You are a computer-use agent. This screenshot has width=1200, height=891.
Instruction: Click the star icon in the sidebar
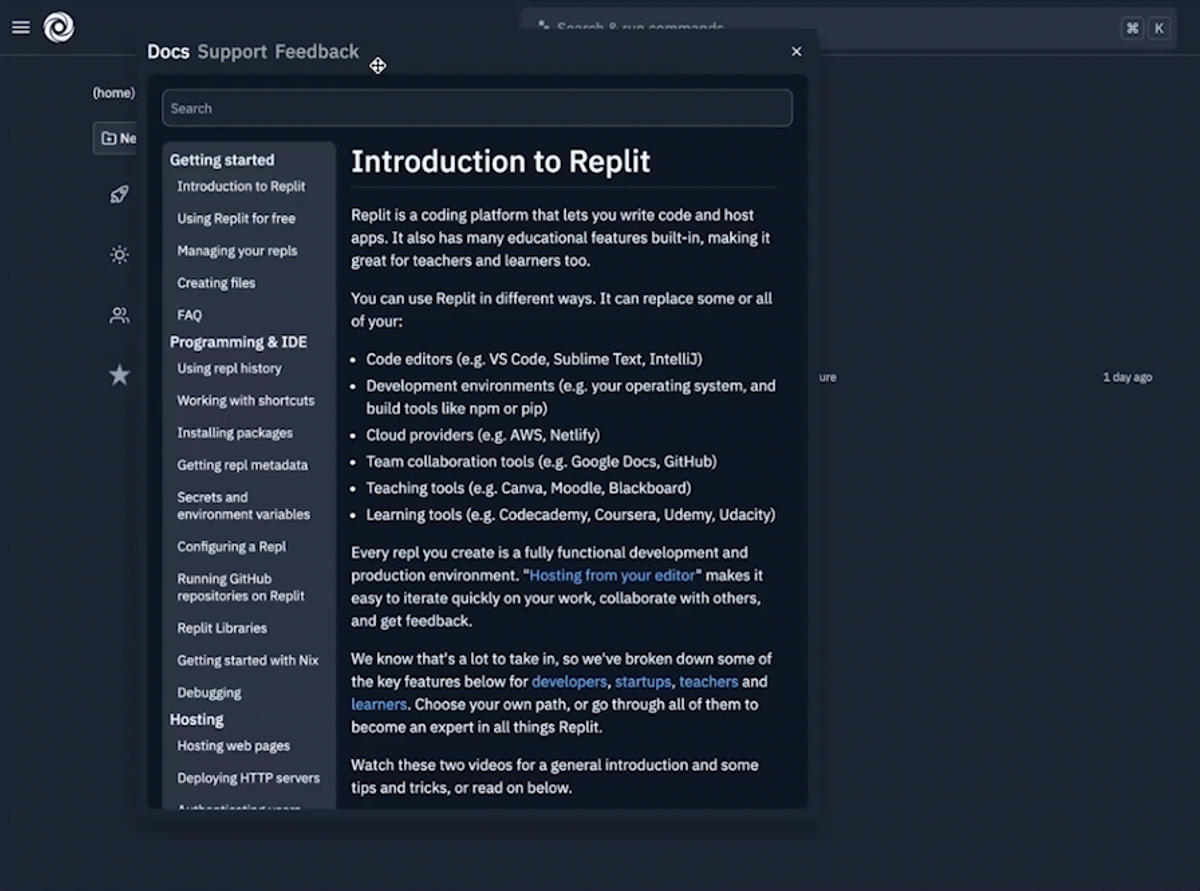click(119, 375)
